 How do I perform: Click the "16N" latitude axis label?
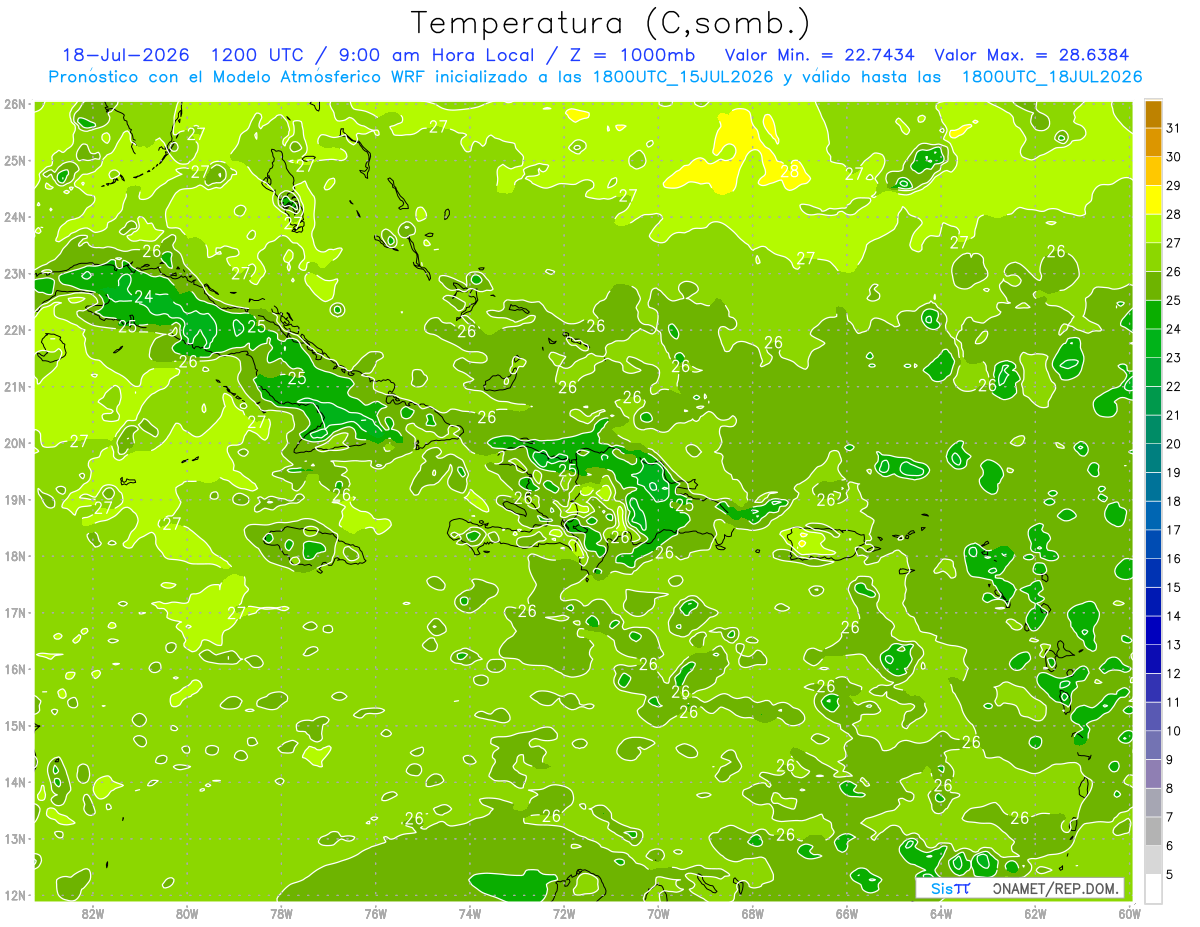coord(15,669)
